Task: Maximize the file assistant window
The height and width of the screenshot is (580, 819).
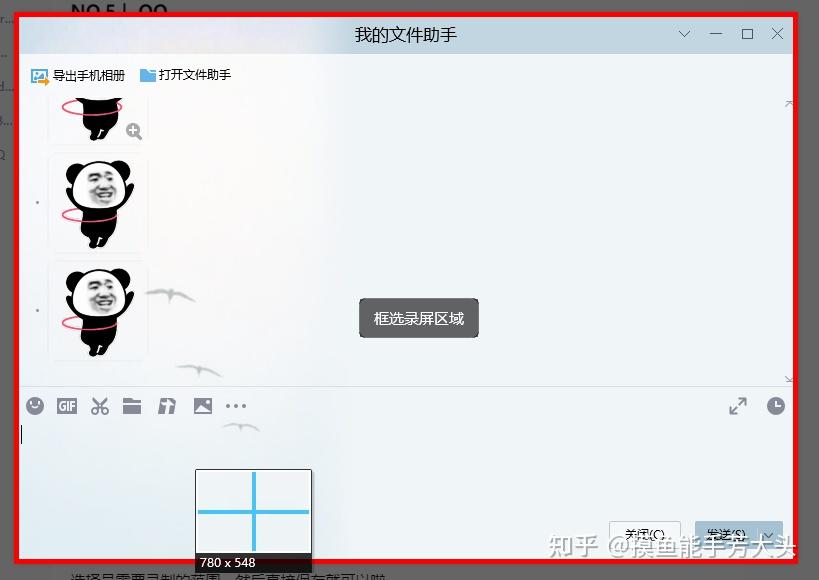Action: click(747, 34)
